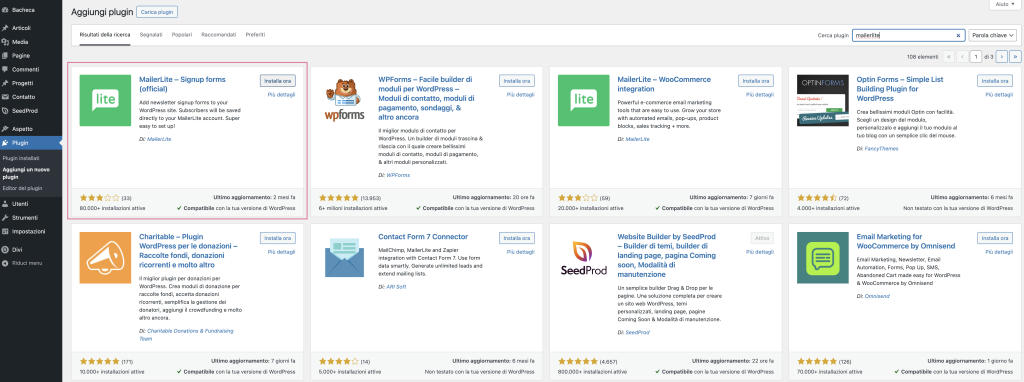Screen dimensions: 1024x382
Task: Open Charitable Donations & Fundraising Team author link
Action: click(x=186, y=335)
